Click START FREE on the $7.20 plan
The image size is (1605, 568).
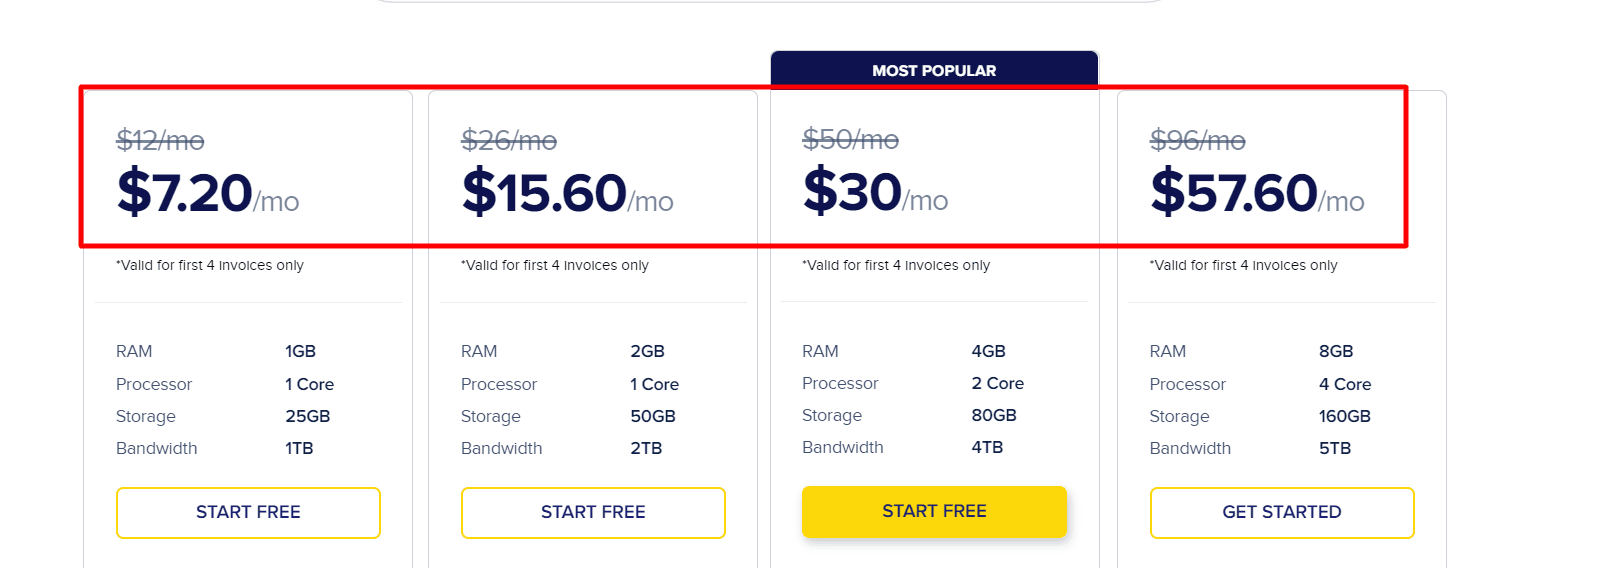248,512
